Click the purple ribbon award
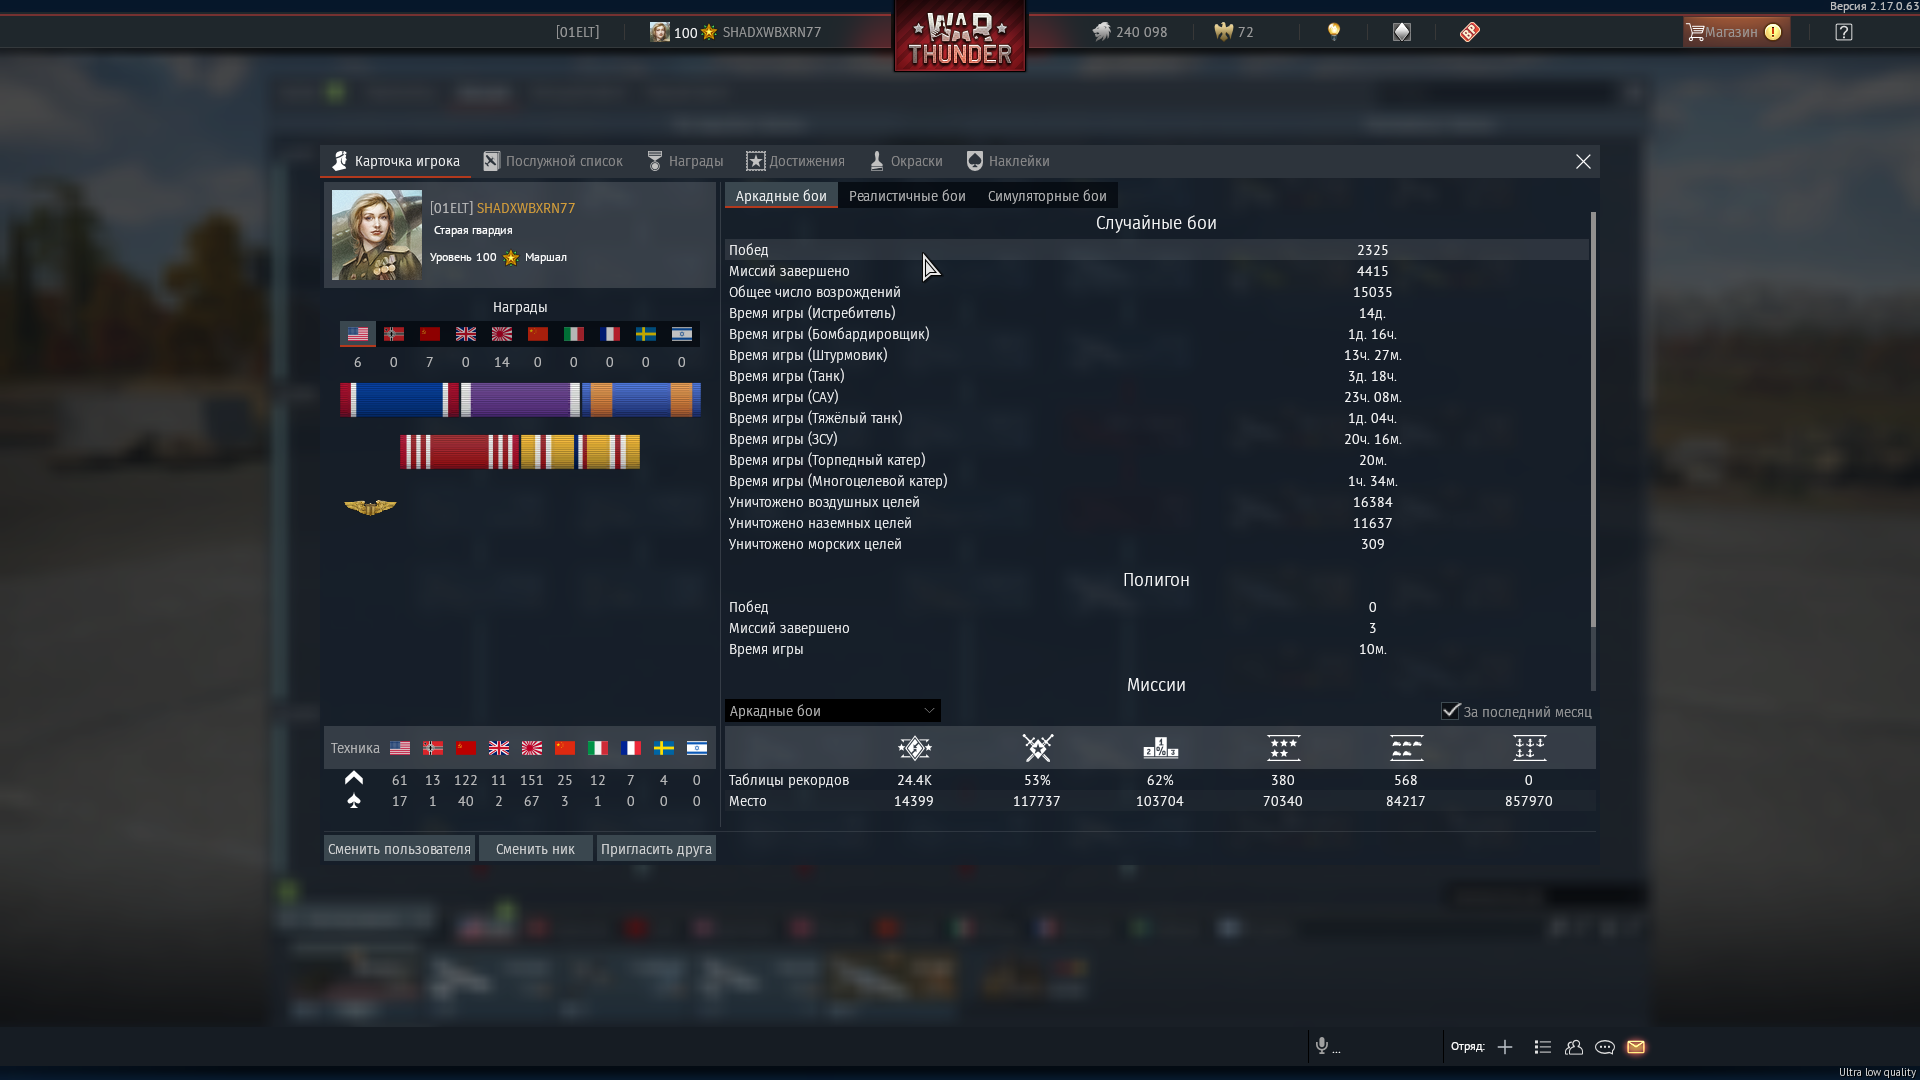The width and height of the screenshot is (1920, 1080). [520, 400]
